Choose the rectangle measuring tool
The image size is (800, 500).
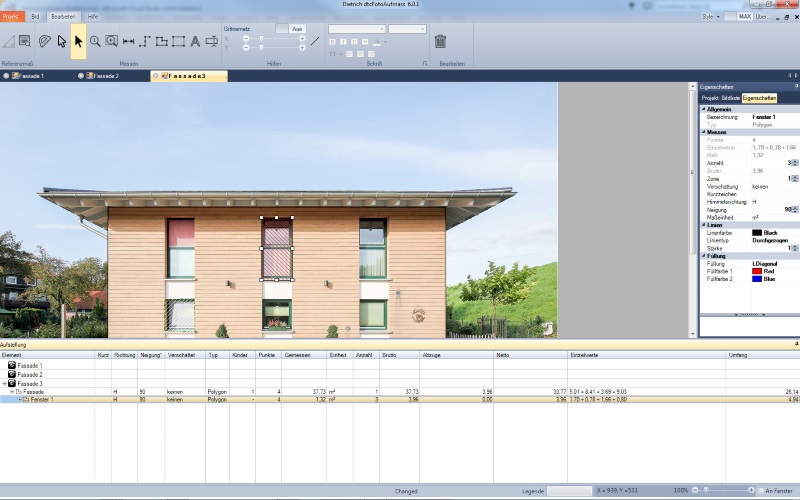point(178,41)
